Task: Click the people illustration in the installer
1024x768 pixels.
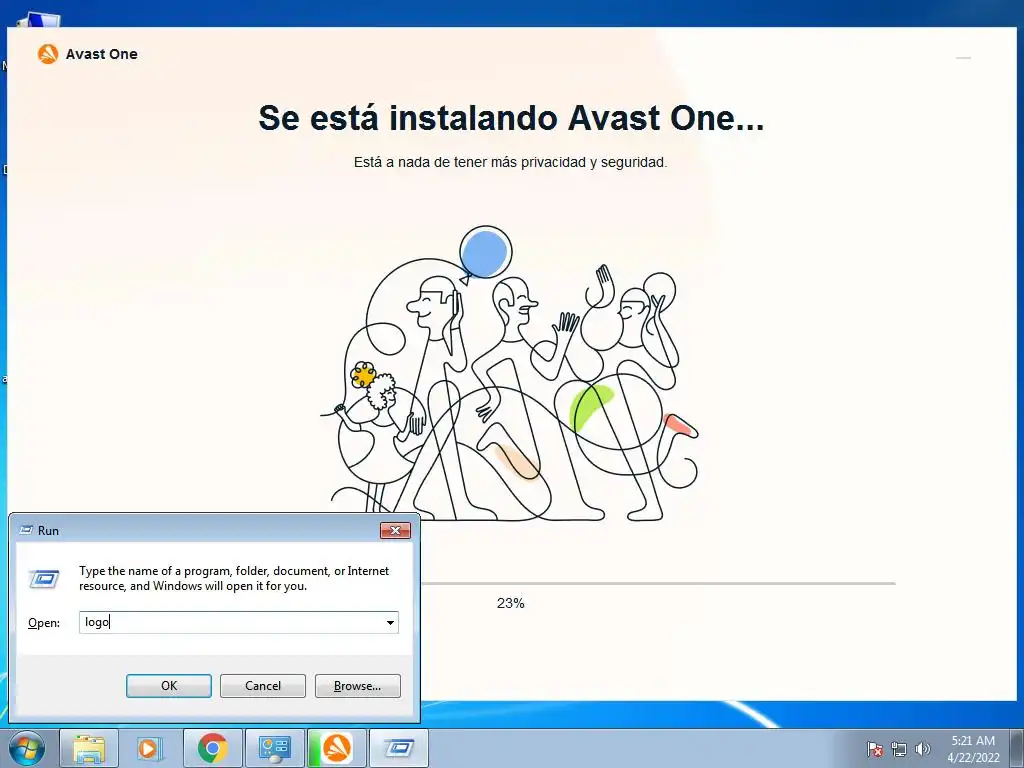Action: [x=509, y=374]
